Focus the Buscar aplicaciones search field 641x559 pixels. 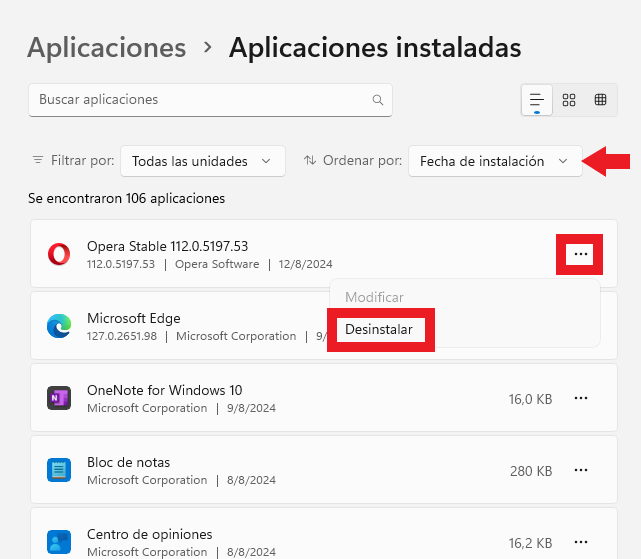[x=211, y=100]
